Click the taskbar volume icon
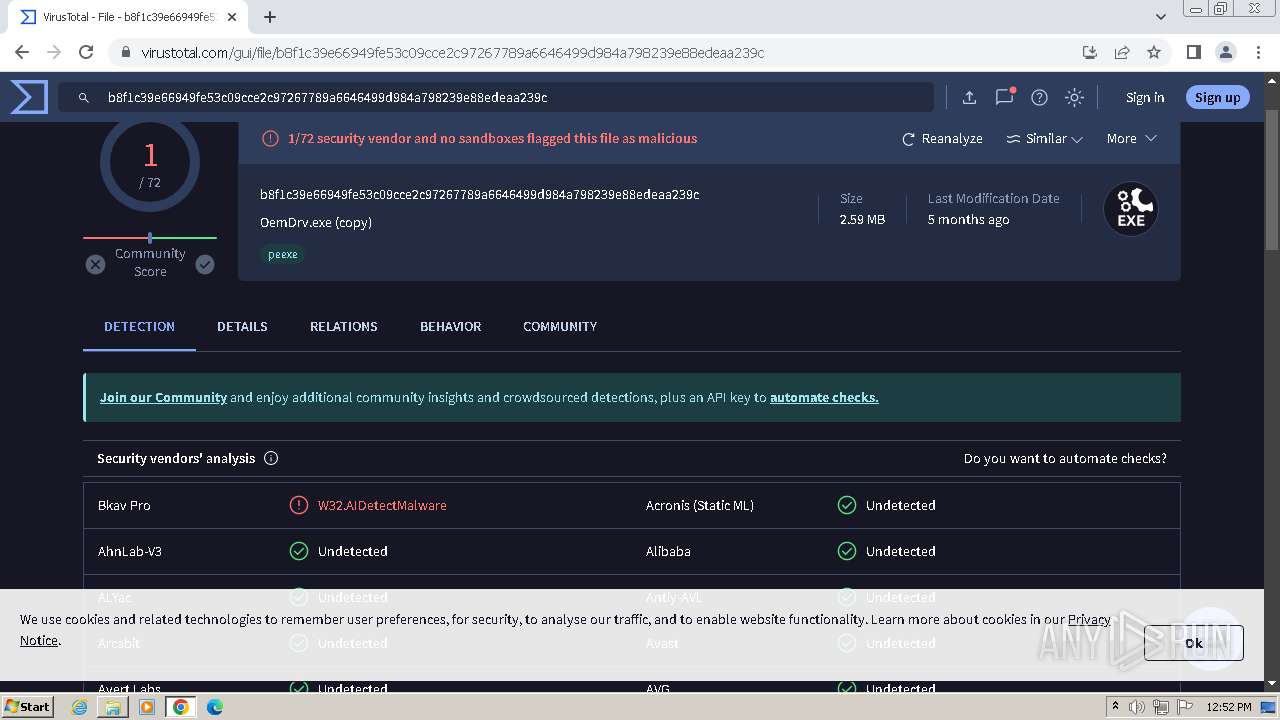1280x720 pixels. pos(1137,707)
